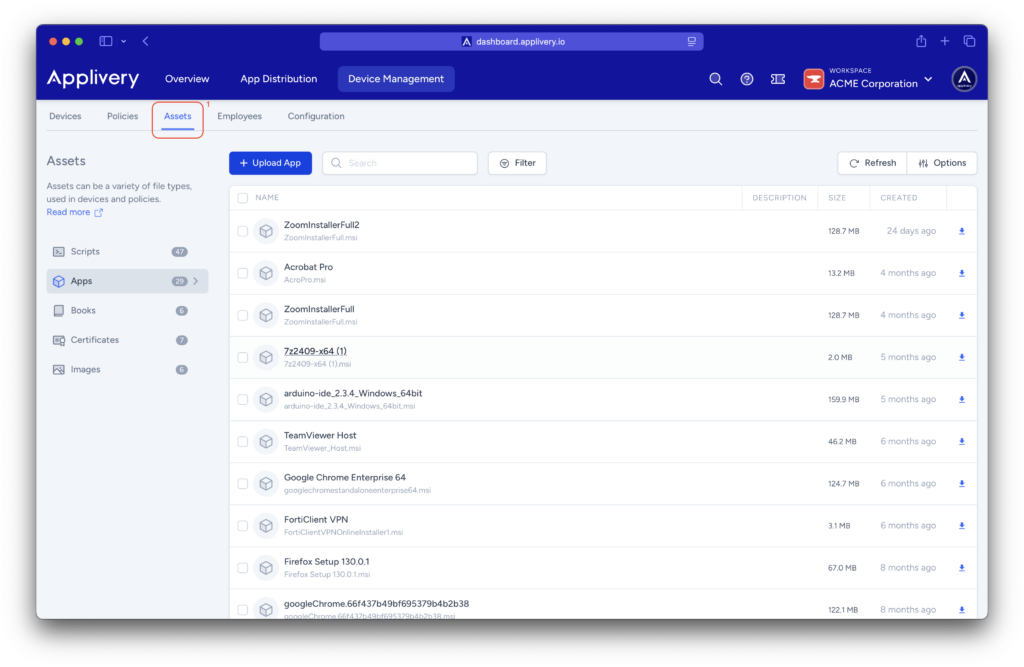Tick checkbox of ZoomInstallerFull, 4 months ago

243,316
